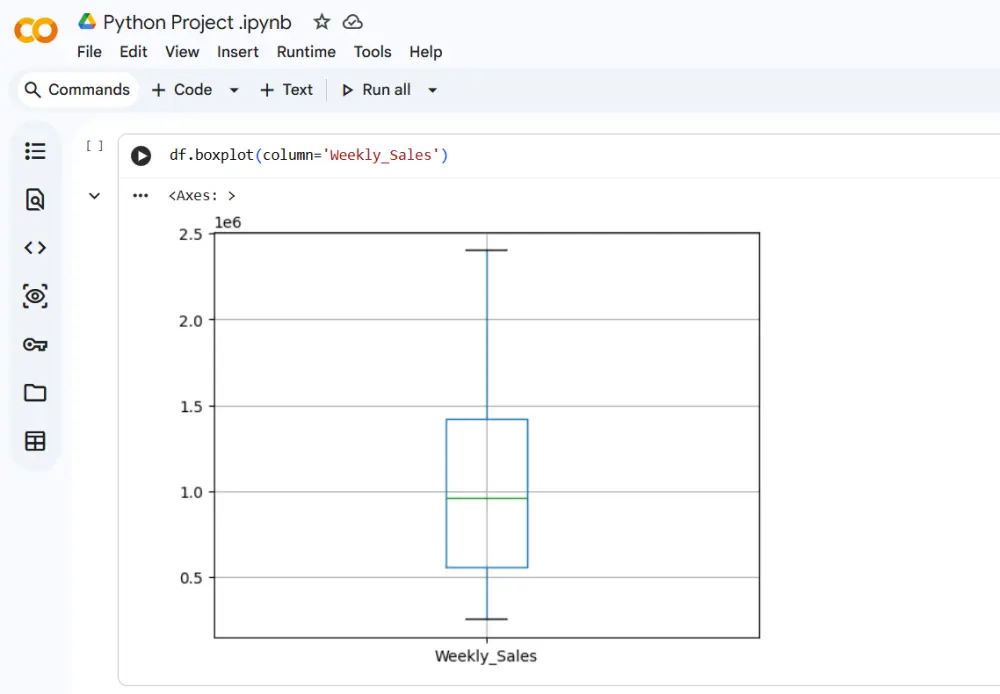Open the Insert menu
This screenshot has width=1000, height=694.
(238, 52)
